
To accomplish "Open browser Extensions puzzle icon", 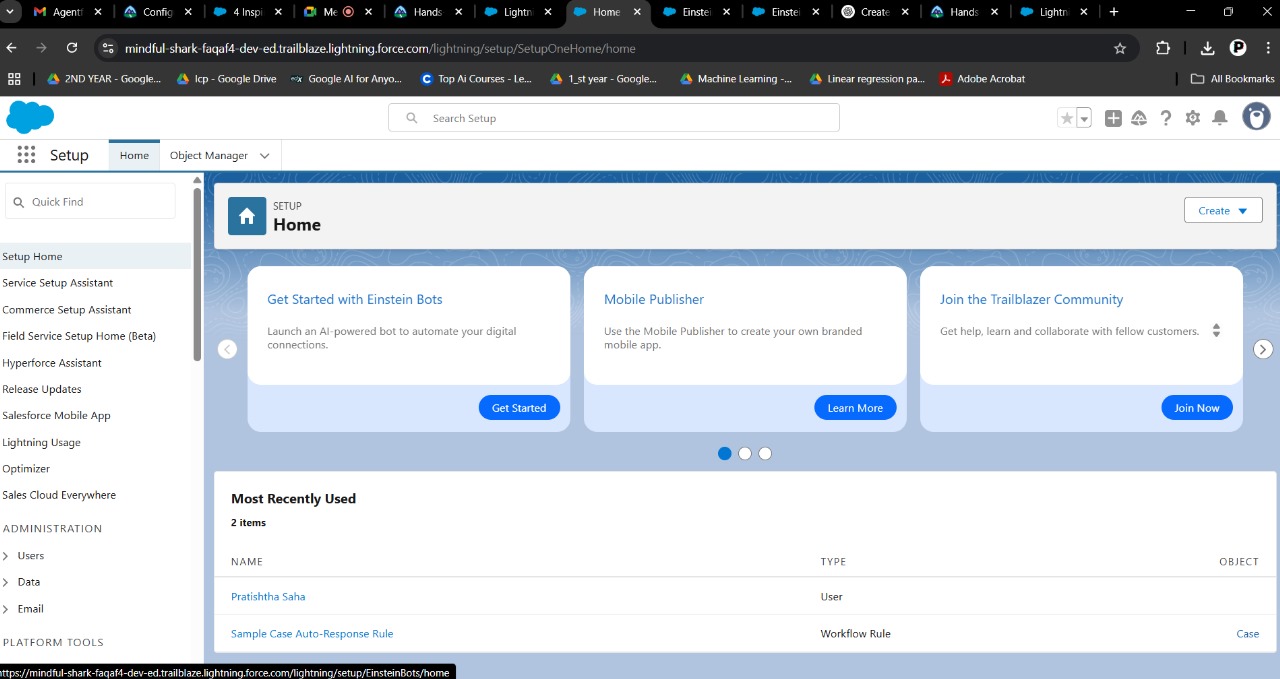I will tap(1163, 48).
